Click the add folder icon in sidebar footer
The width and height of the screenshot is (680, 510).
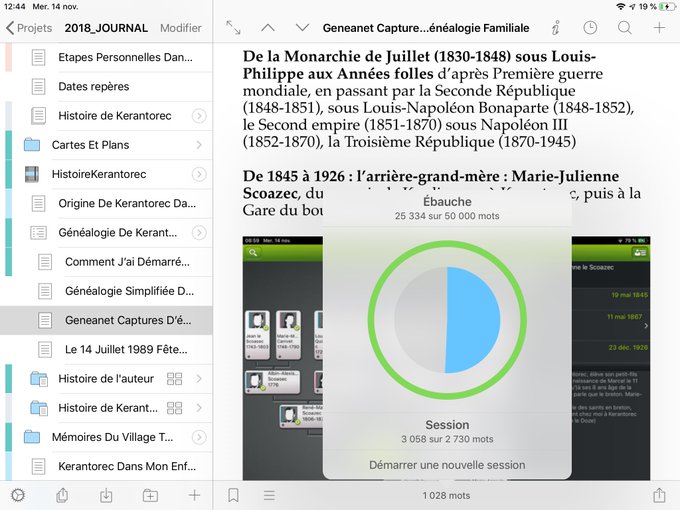point(150,495)
